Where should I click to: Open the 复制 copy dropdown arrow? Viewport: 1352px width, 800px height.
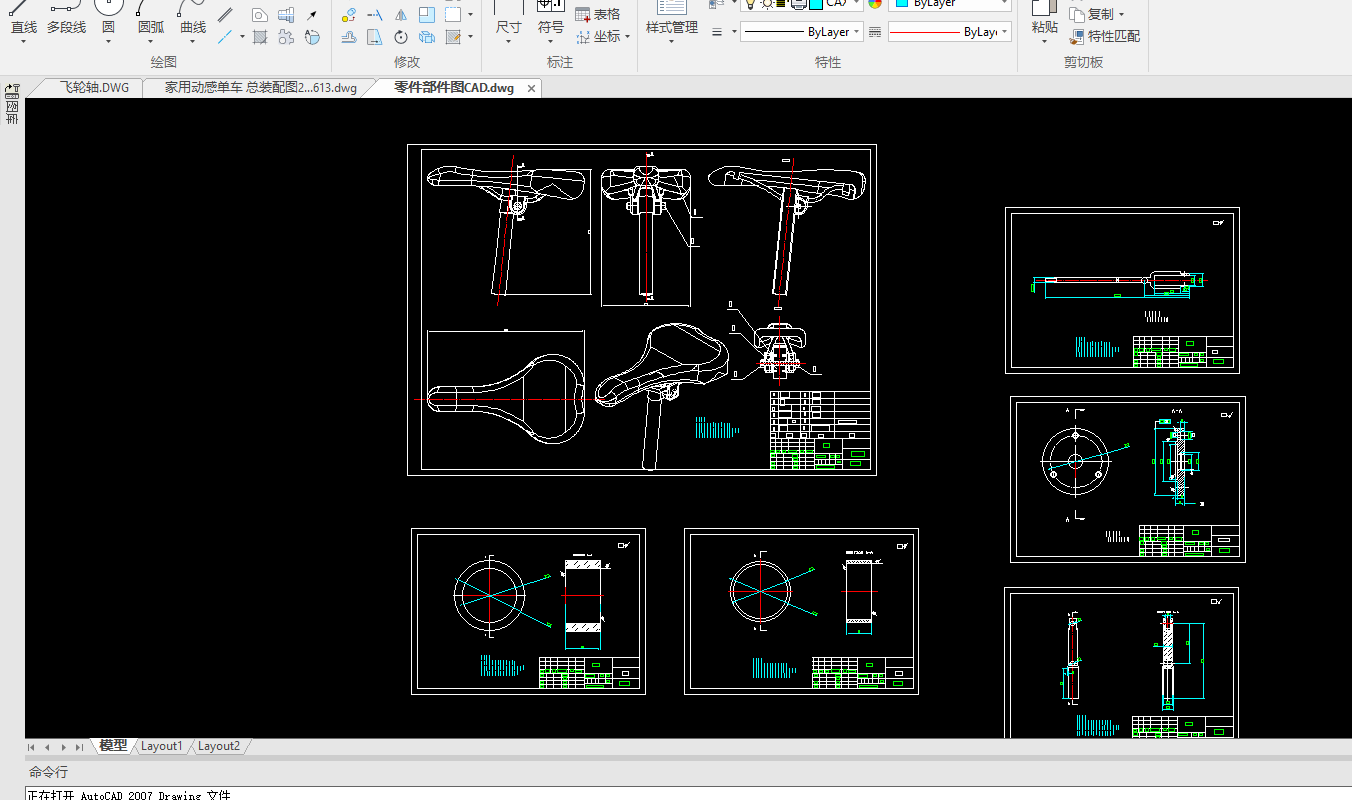pyautogui.click(x=1121, y=15)
